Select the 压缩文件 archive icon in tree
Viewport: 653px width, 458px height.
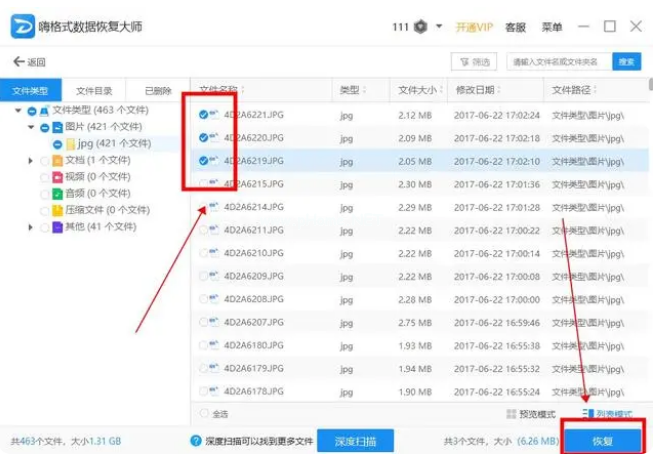click(57, 210)
